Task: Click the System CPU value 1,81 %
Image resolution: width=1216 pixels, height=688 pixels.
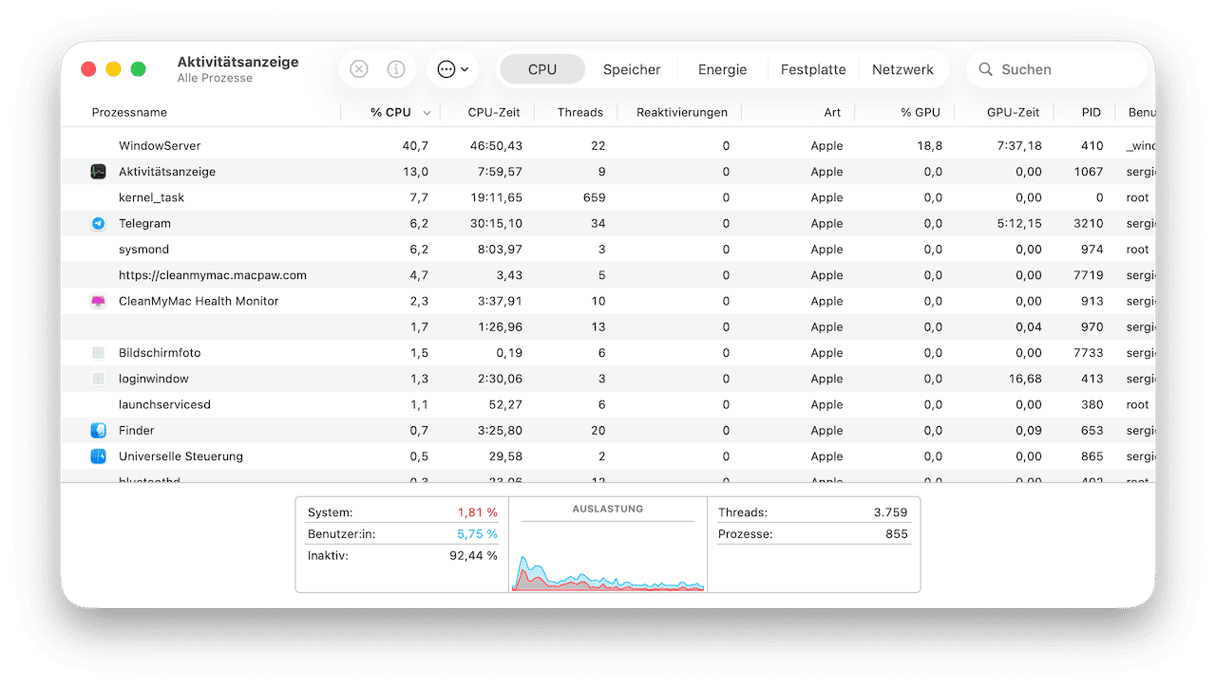Action: click(x=478, y=513)
